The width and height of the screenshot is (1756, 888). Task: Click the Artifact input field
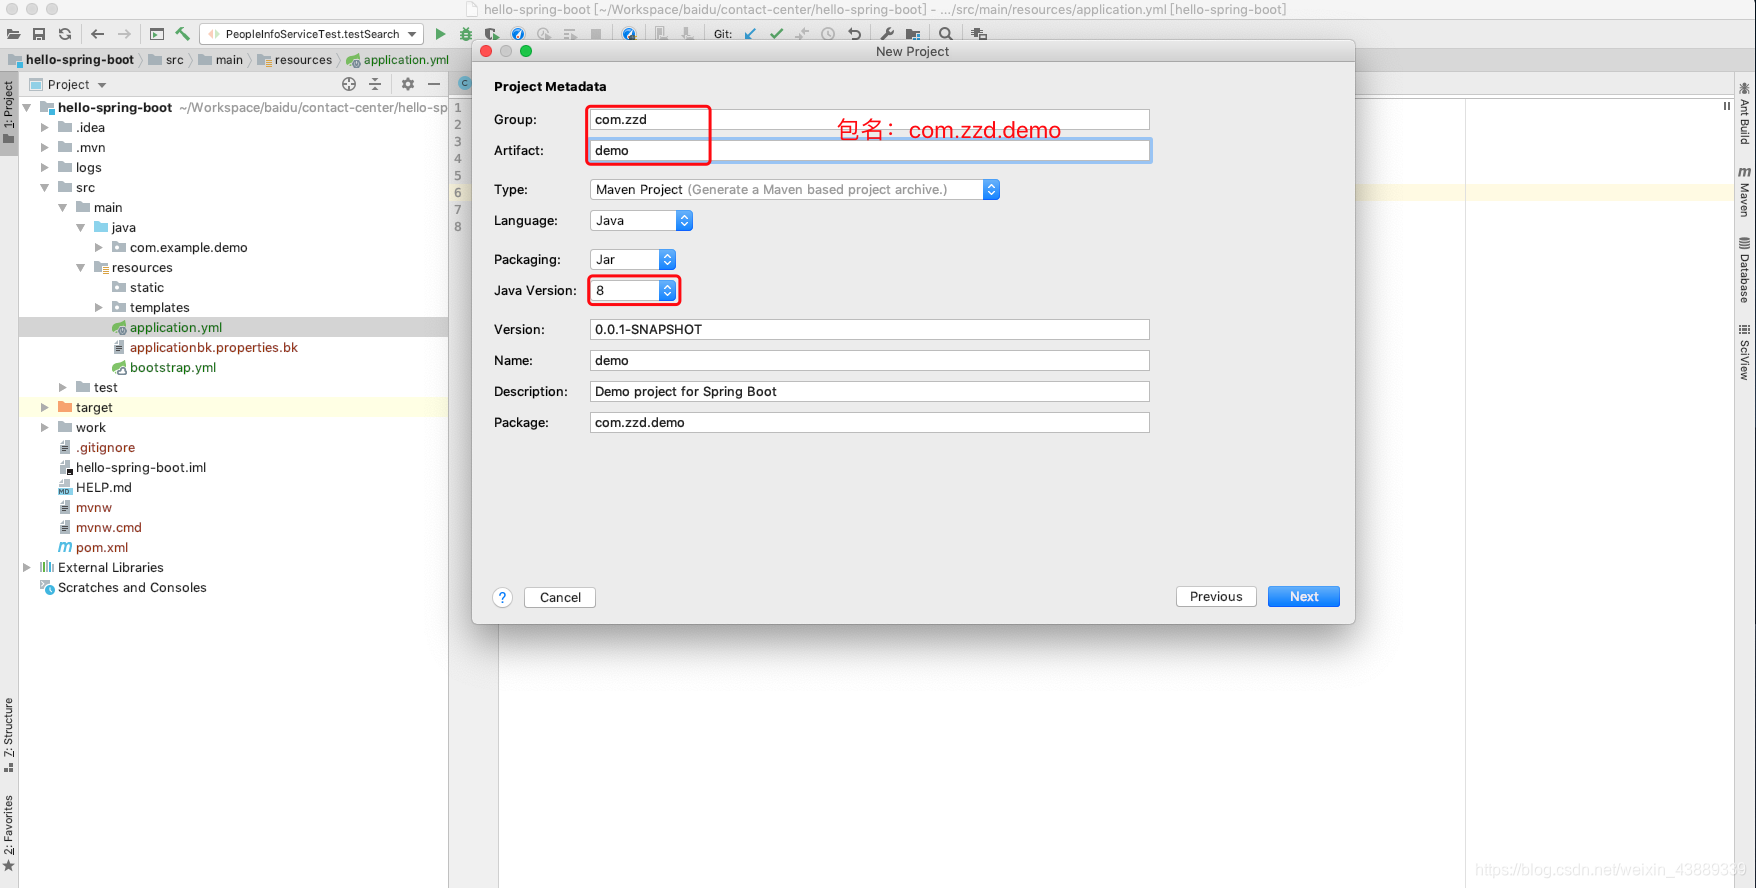tap(870, 150)
